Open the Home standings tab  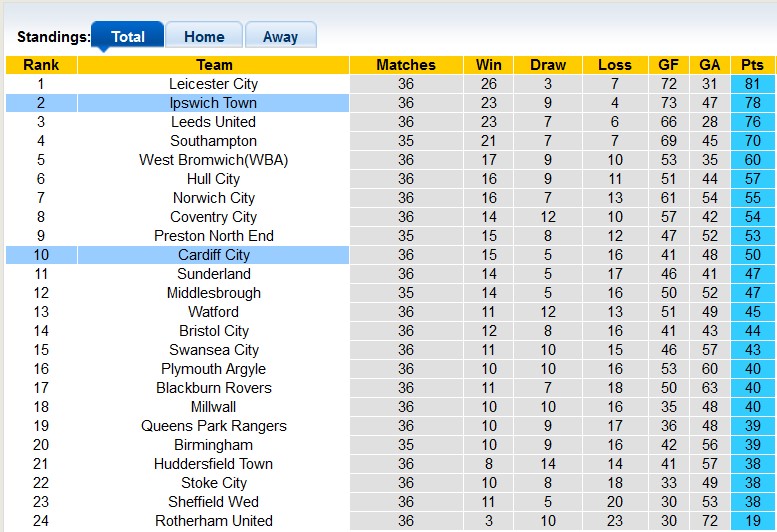tap(204, 37)
